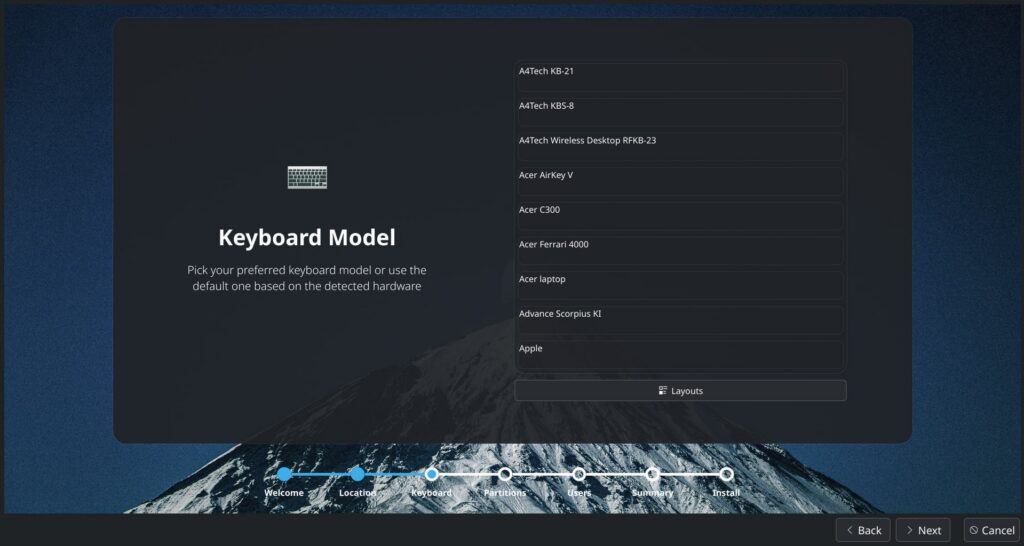Choose A4Tech Wireless Desktop RFKB-23

[x=680, y=147]
